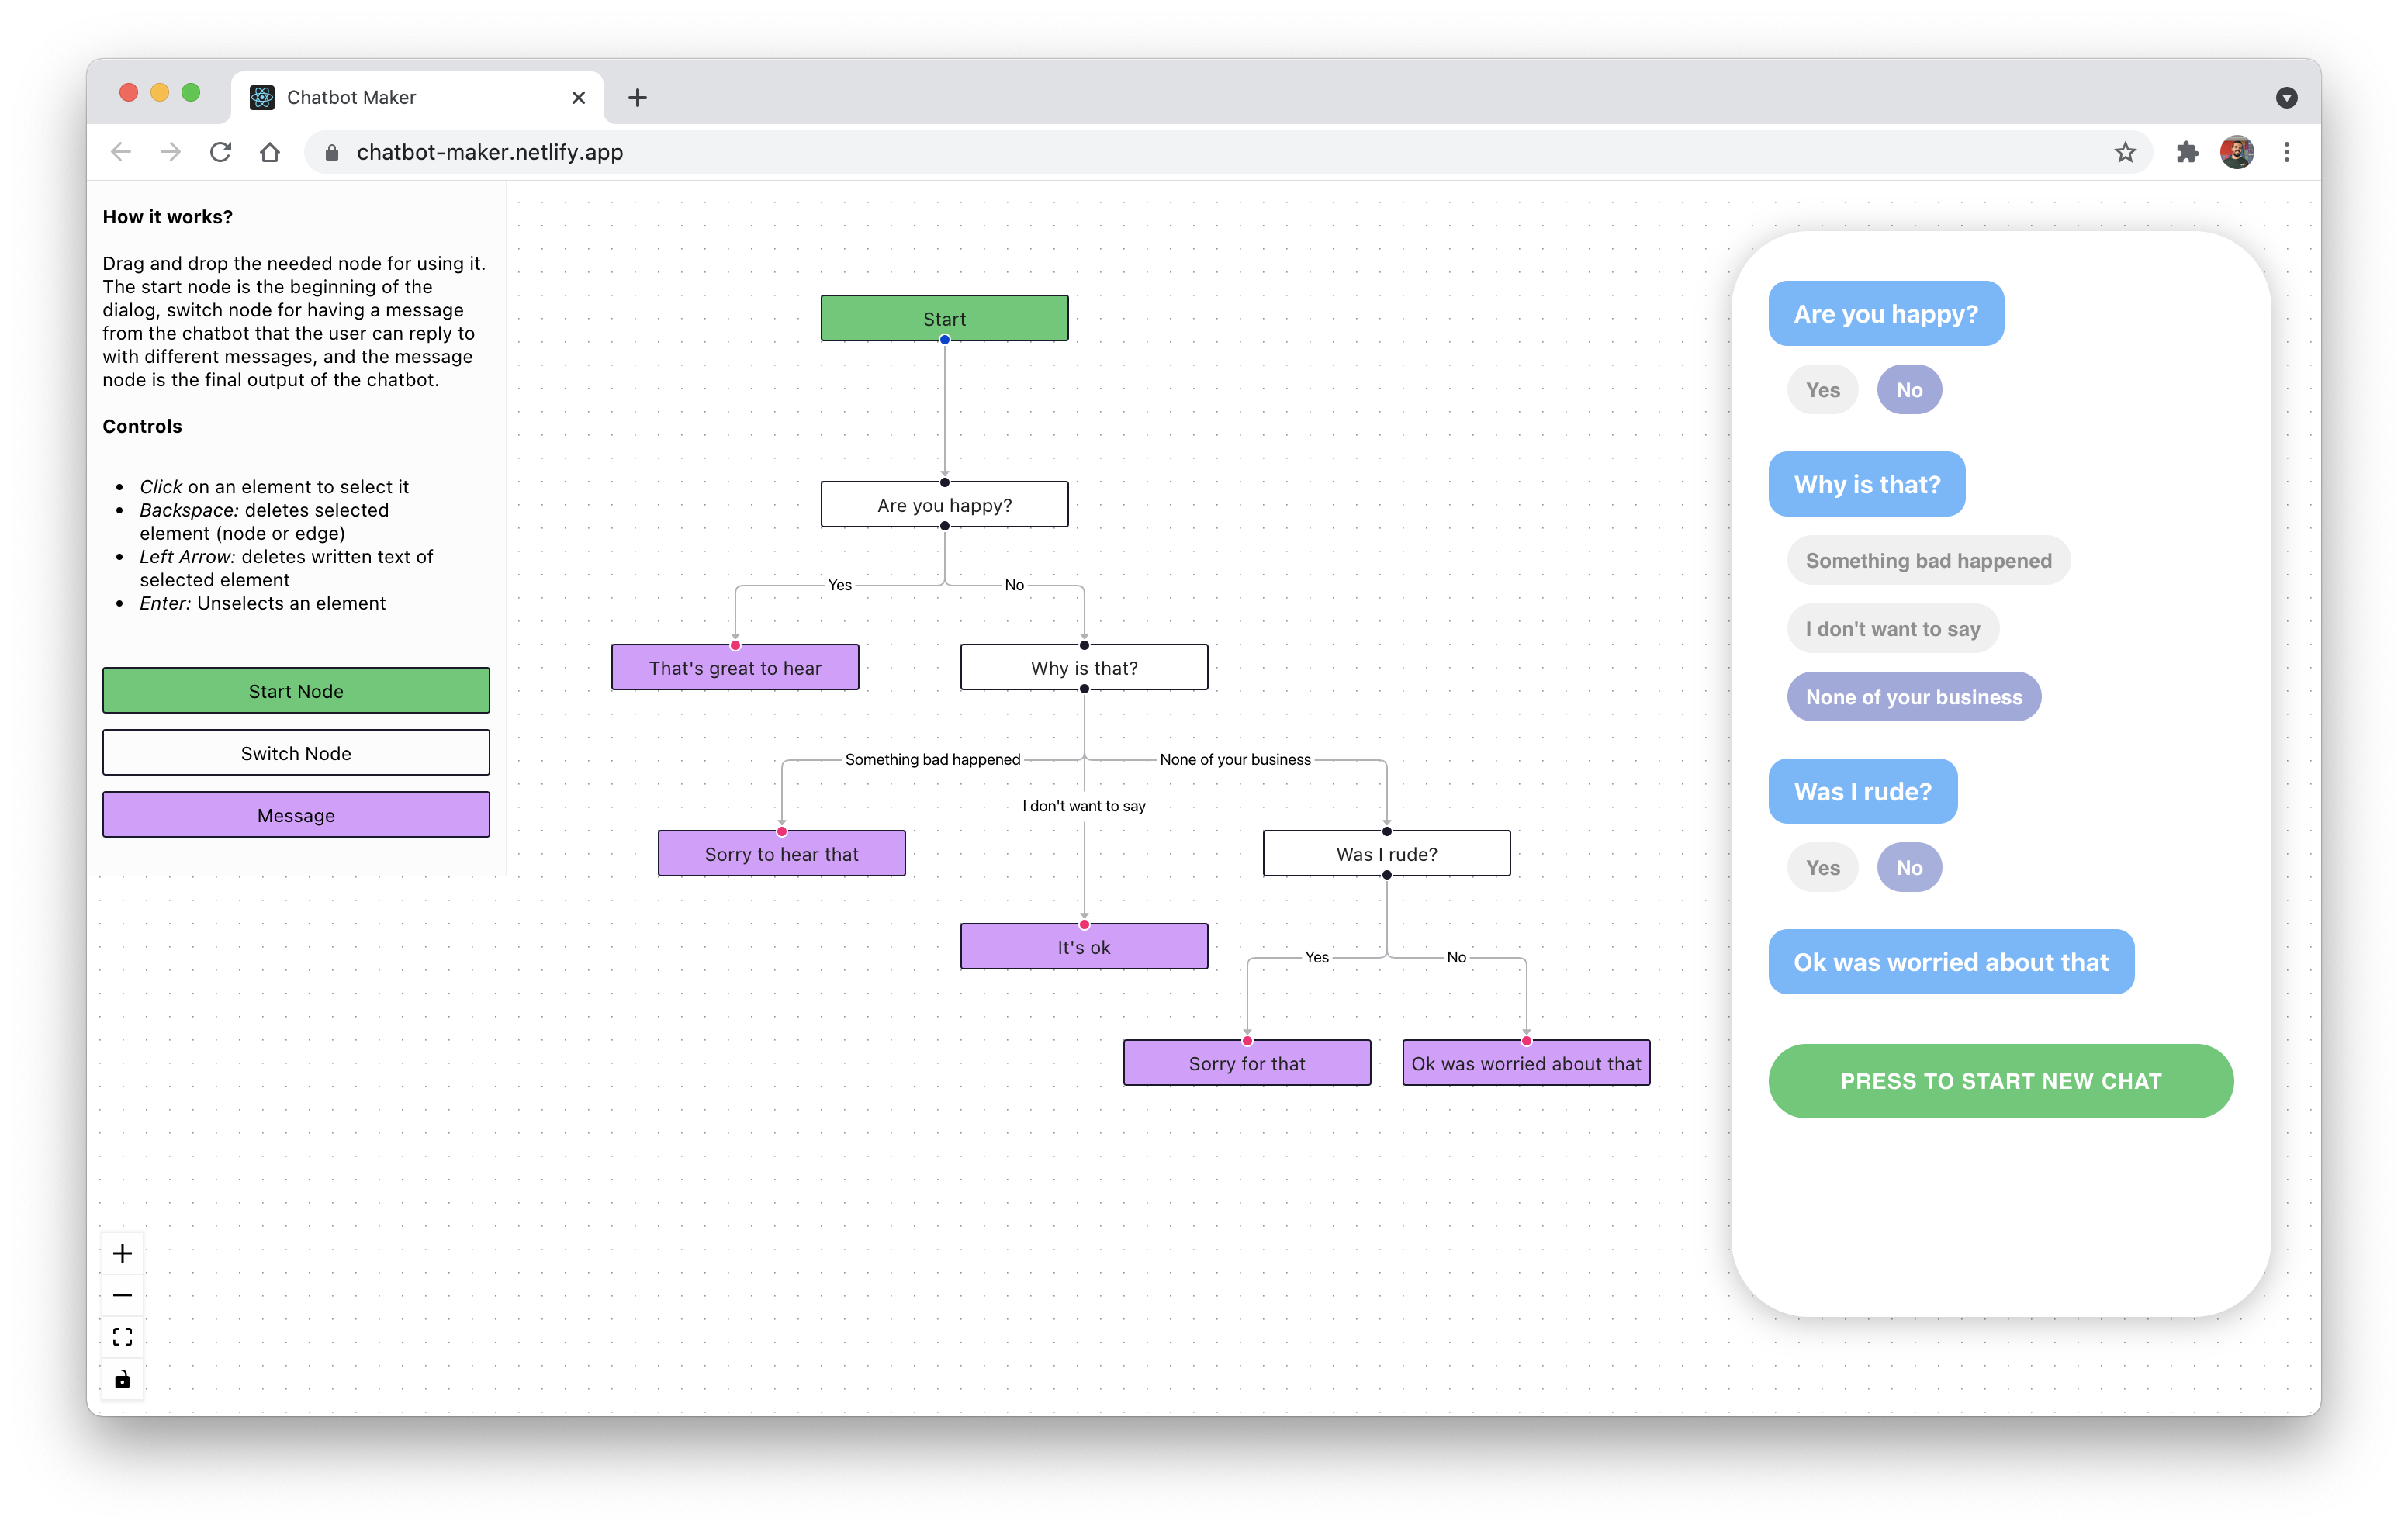Viewport: 2408px width, 1531px height.
Task: Click the fit view icon
Action: [x=122, y=1337]
